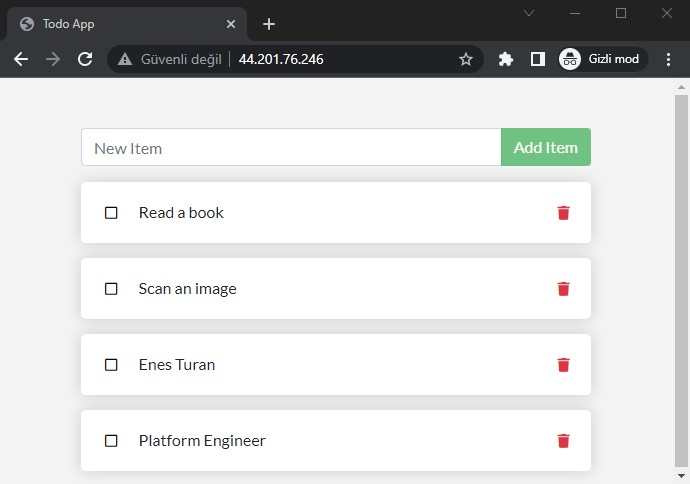690x484 pixels.
Task: Go forward in browser history
Action: point(53,59)
